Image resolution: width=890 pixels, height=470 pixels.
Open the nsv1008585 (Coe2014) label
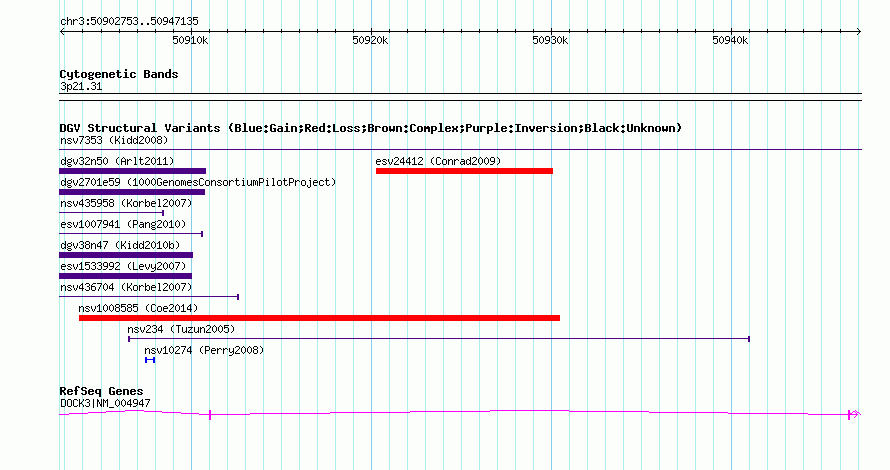138,308
